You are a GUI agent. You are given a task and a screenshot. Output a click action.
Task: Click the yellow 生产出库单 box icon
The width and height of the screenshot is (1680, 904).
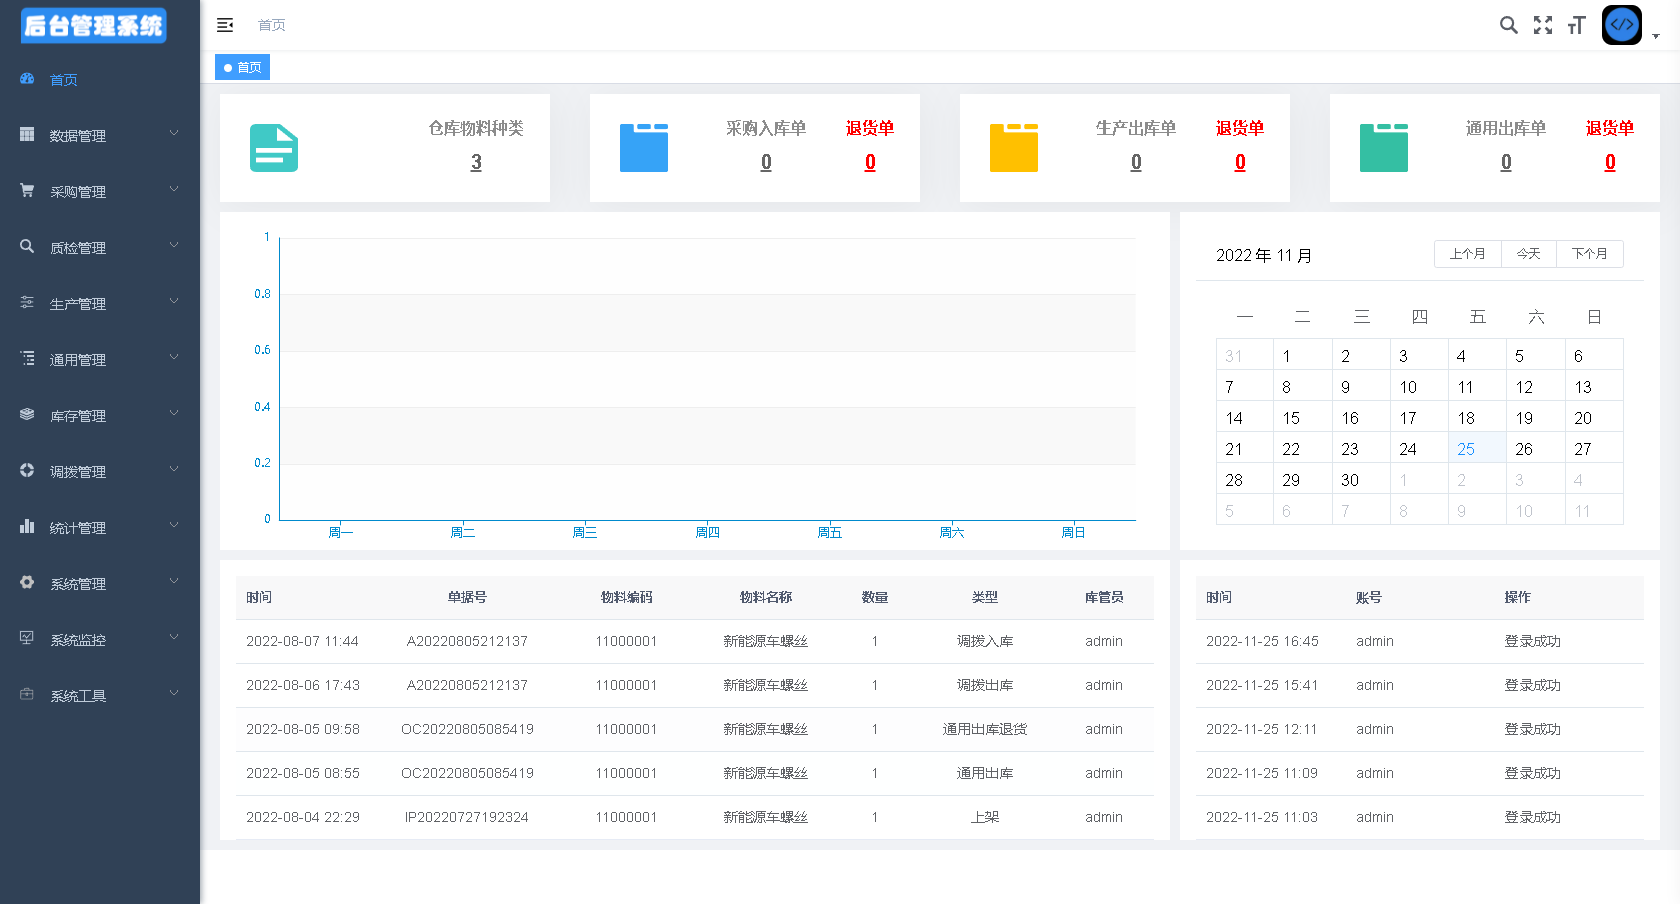point(1014,148)
